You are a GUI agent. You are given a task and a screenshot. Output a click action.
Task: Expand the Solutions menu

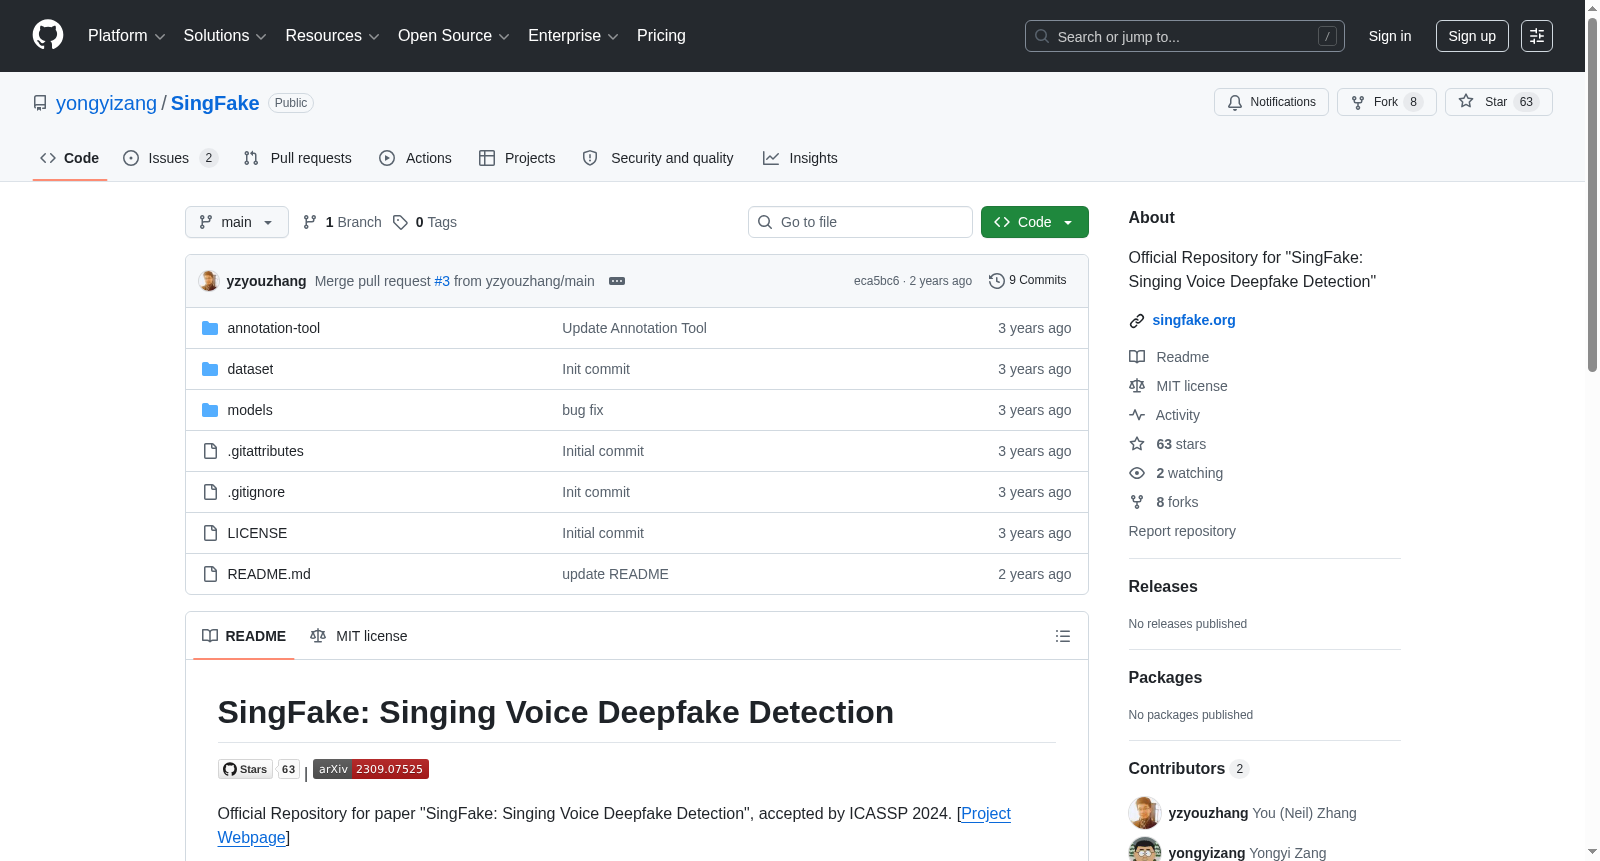click(225, 36)
